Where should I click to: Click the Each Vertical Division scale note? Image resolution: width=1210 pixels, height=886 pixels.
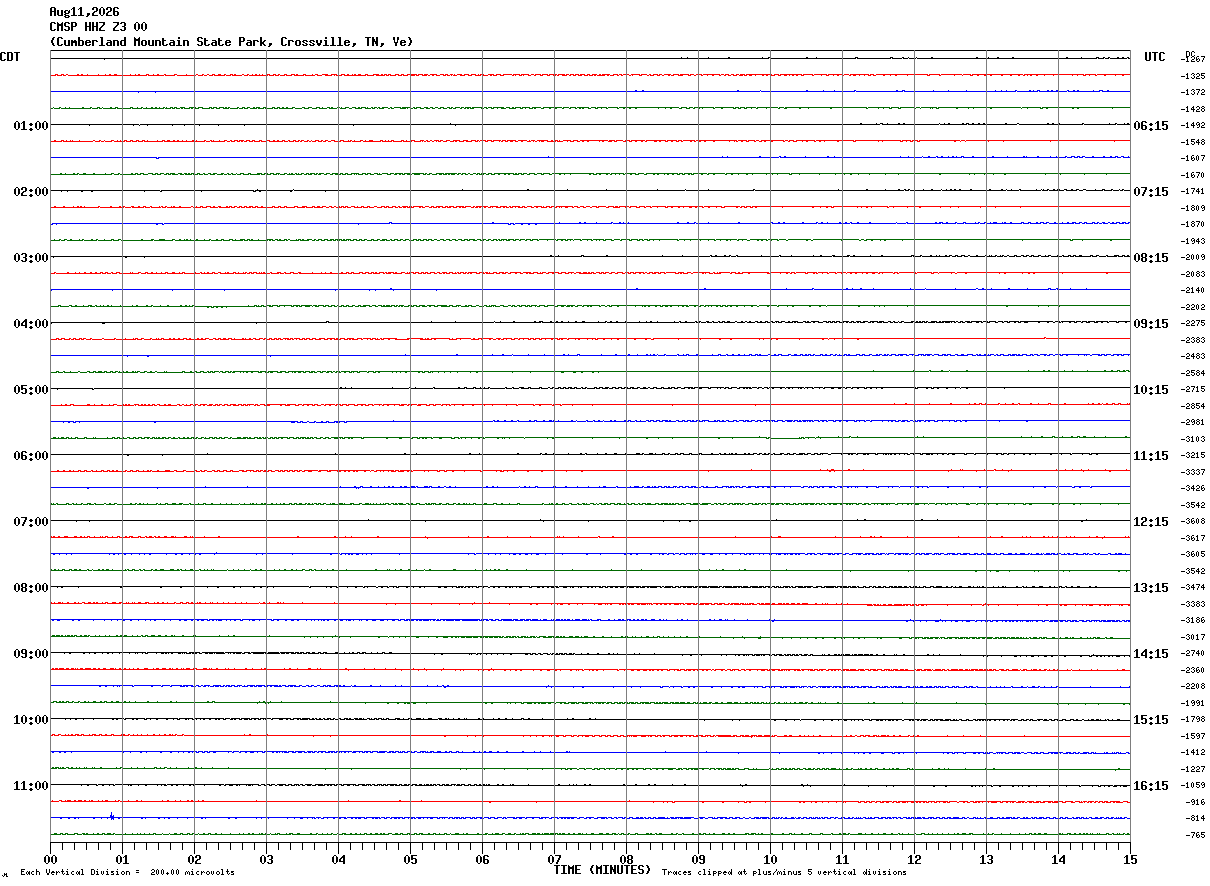tap(127, 873)
